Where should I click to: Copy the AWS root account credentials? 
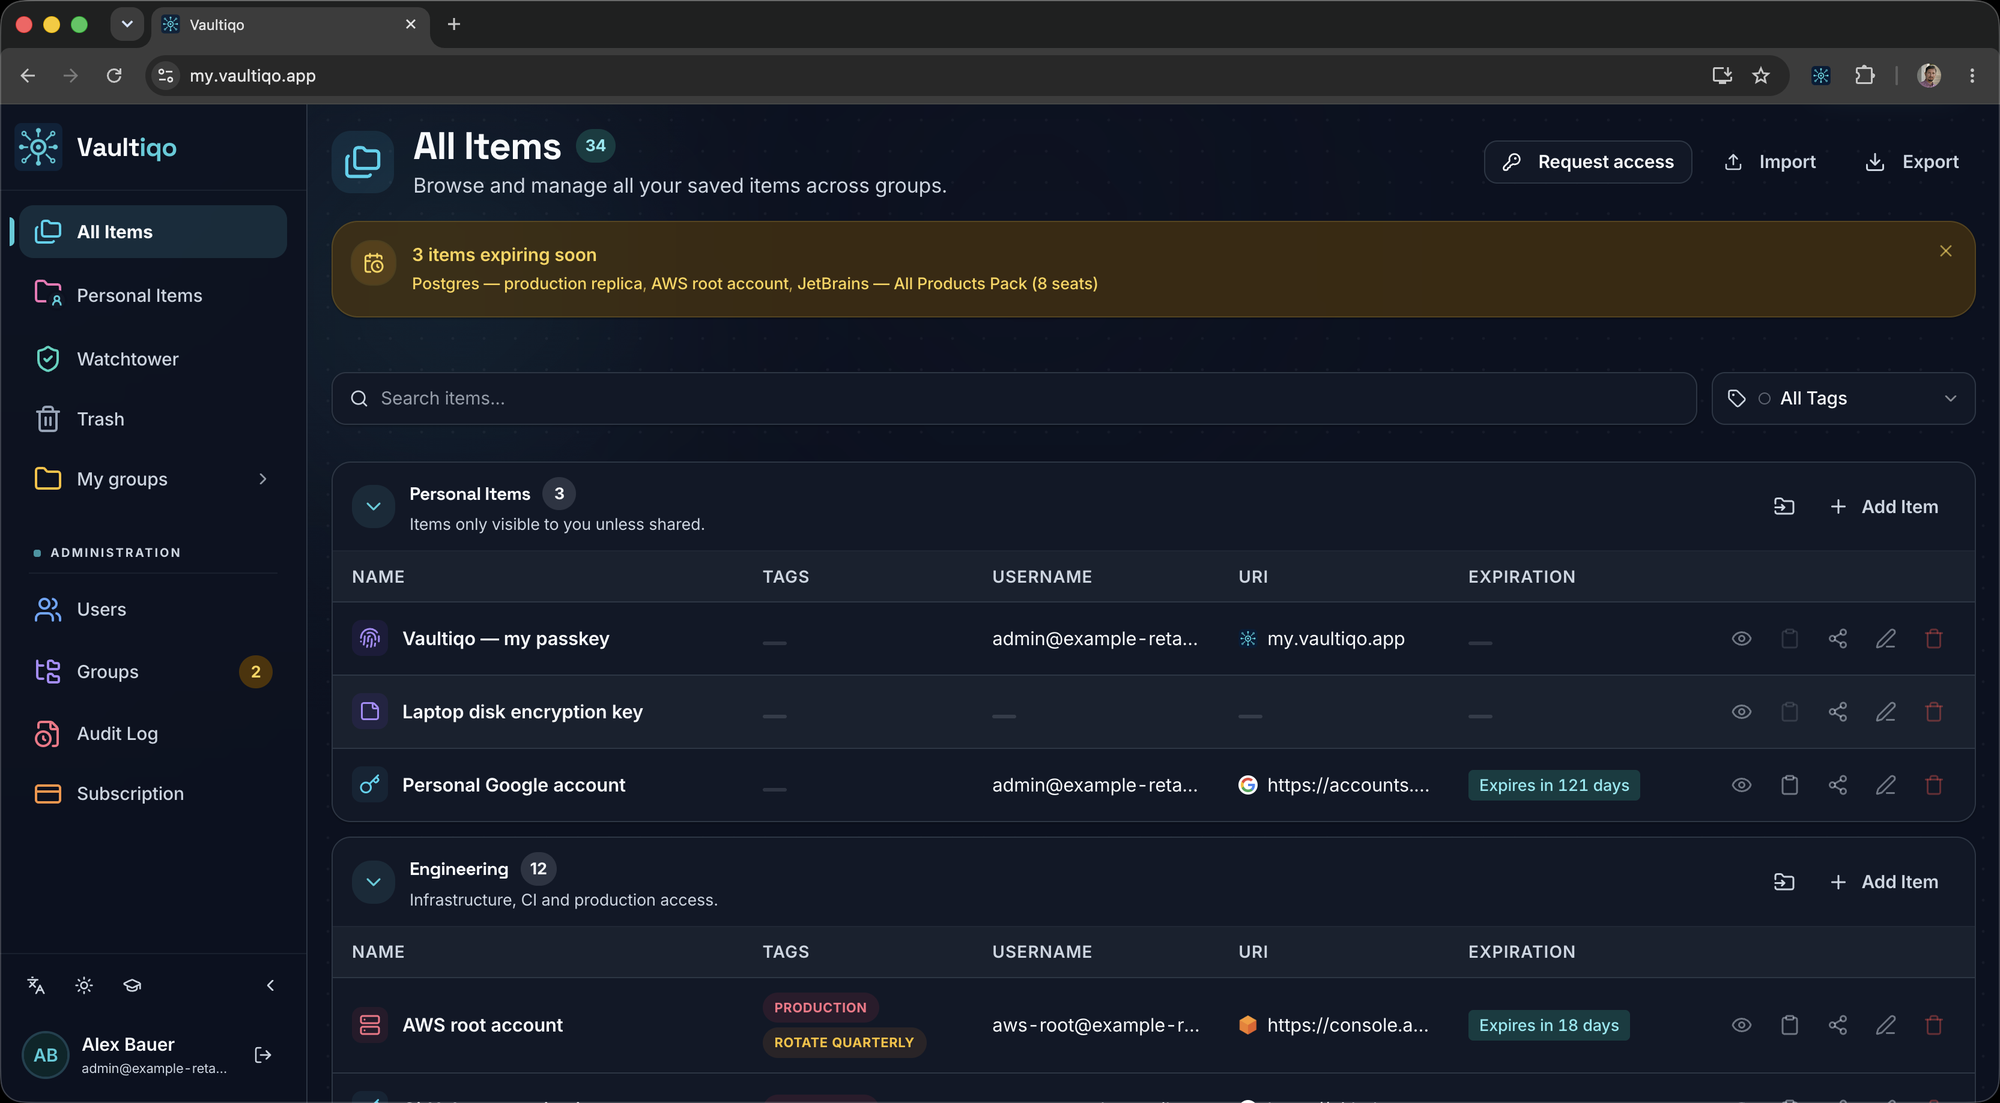(1789, 1025)
